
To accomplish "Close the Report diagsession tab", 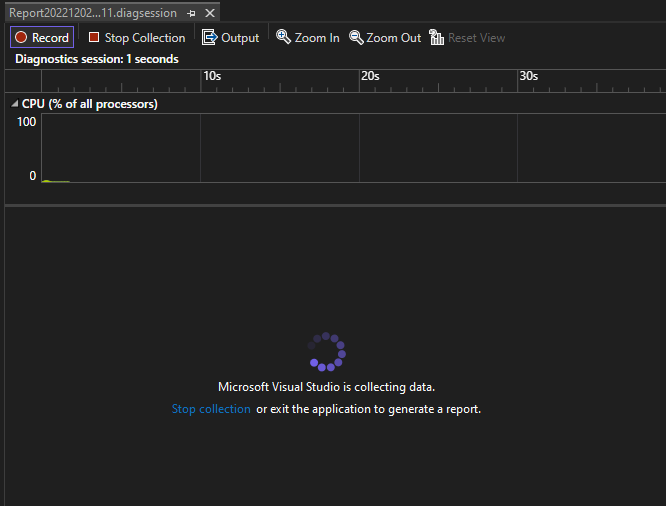I will 210,13.
